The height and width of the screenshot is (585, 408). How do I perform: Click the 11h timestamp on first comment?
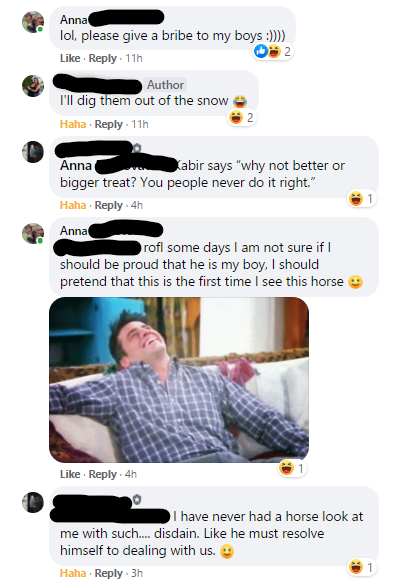pos(134,58)
